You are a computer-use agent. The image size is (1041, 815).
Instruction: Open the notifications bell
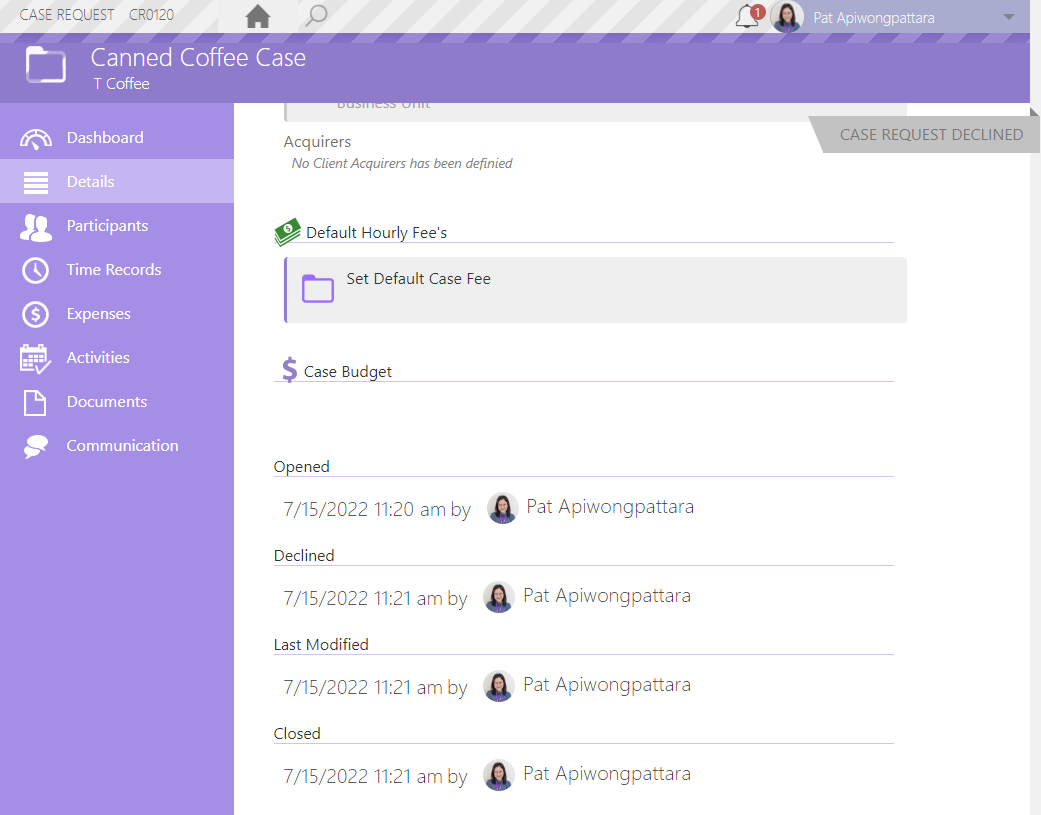[748, 16]
